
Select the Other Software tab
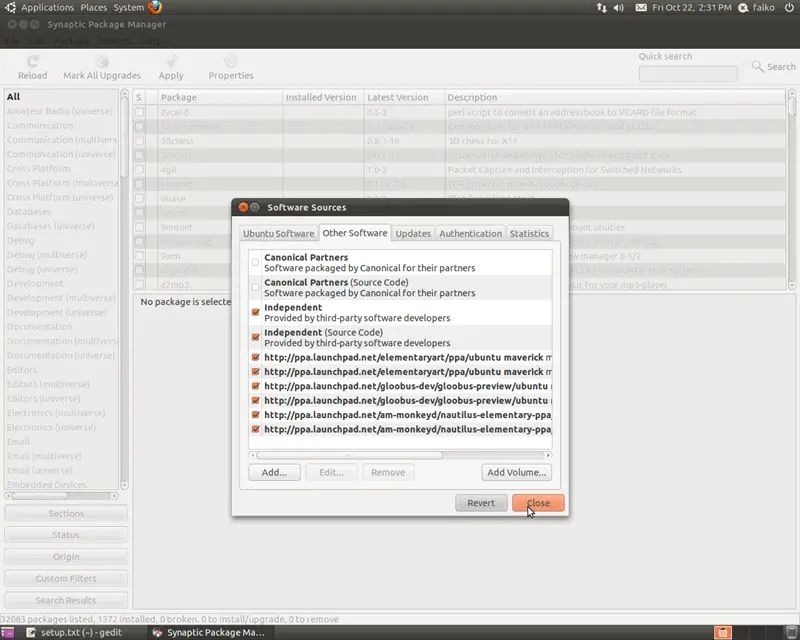coord(355,233)
